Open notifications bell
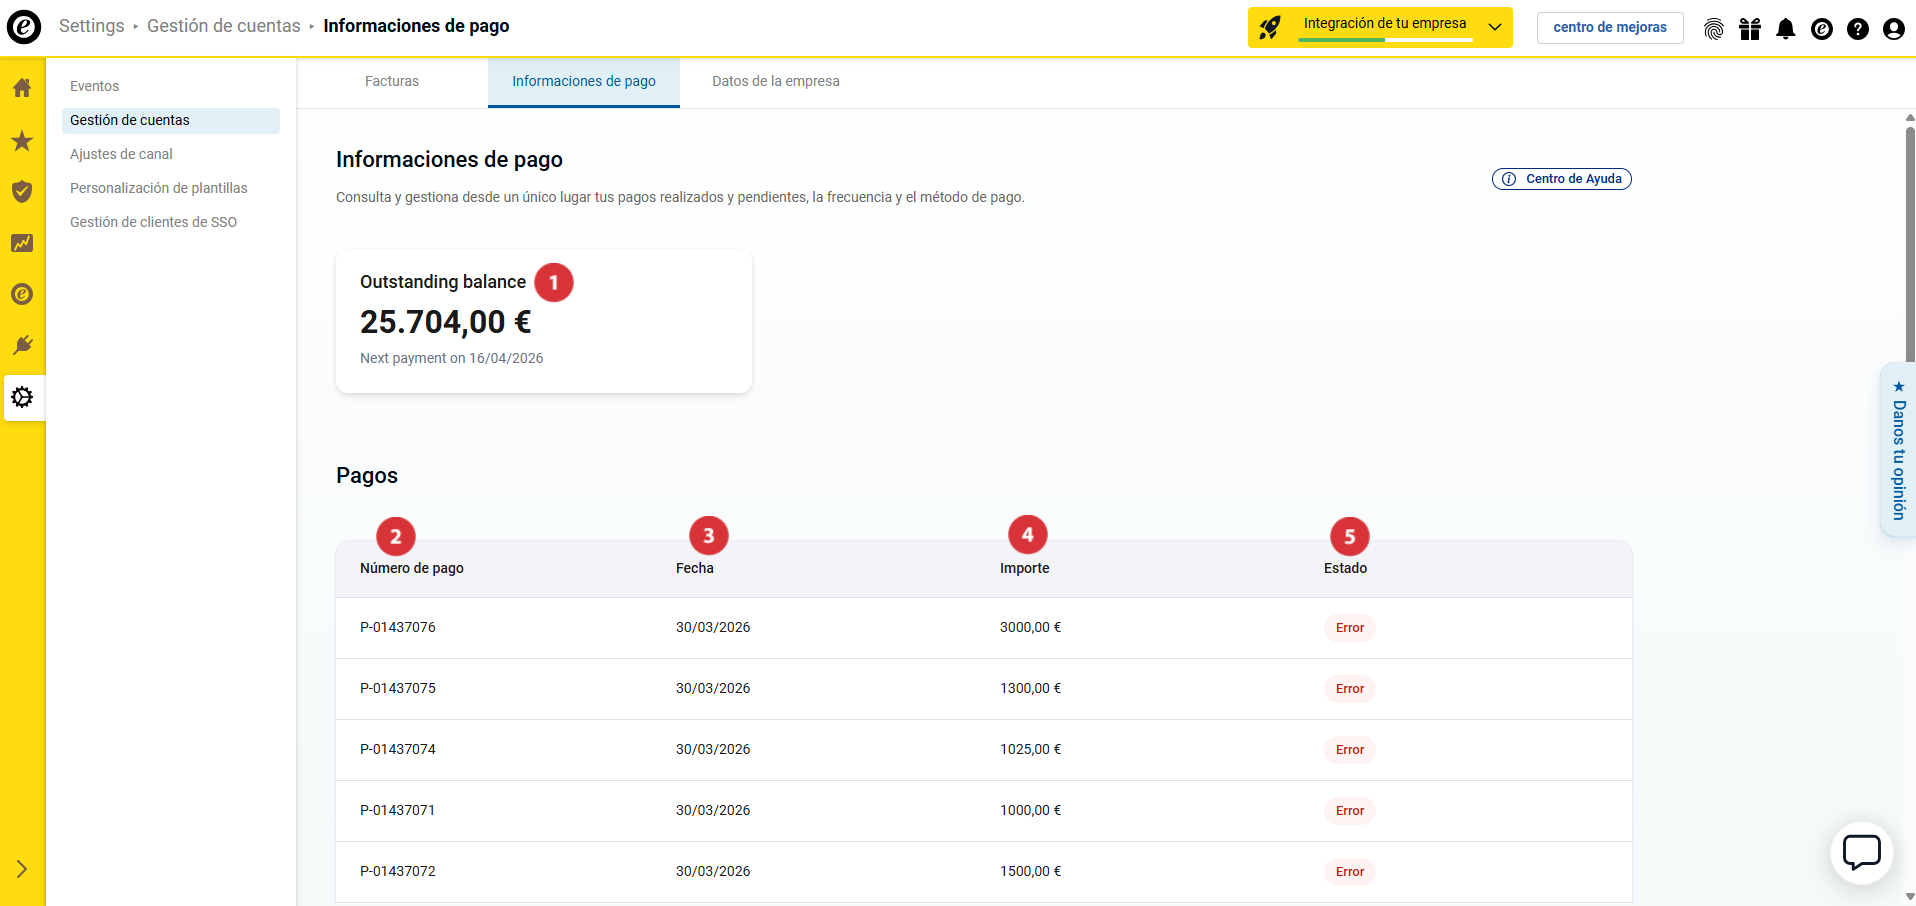 (1786, 29)
